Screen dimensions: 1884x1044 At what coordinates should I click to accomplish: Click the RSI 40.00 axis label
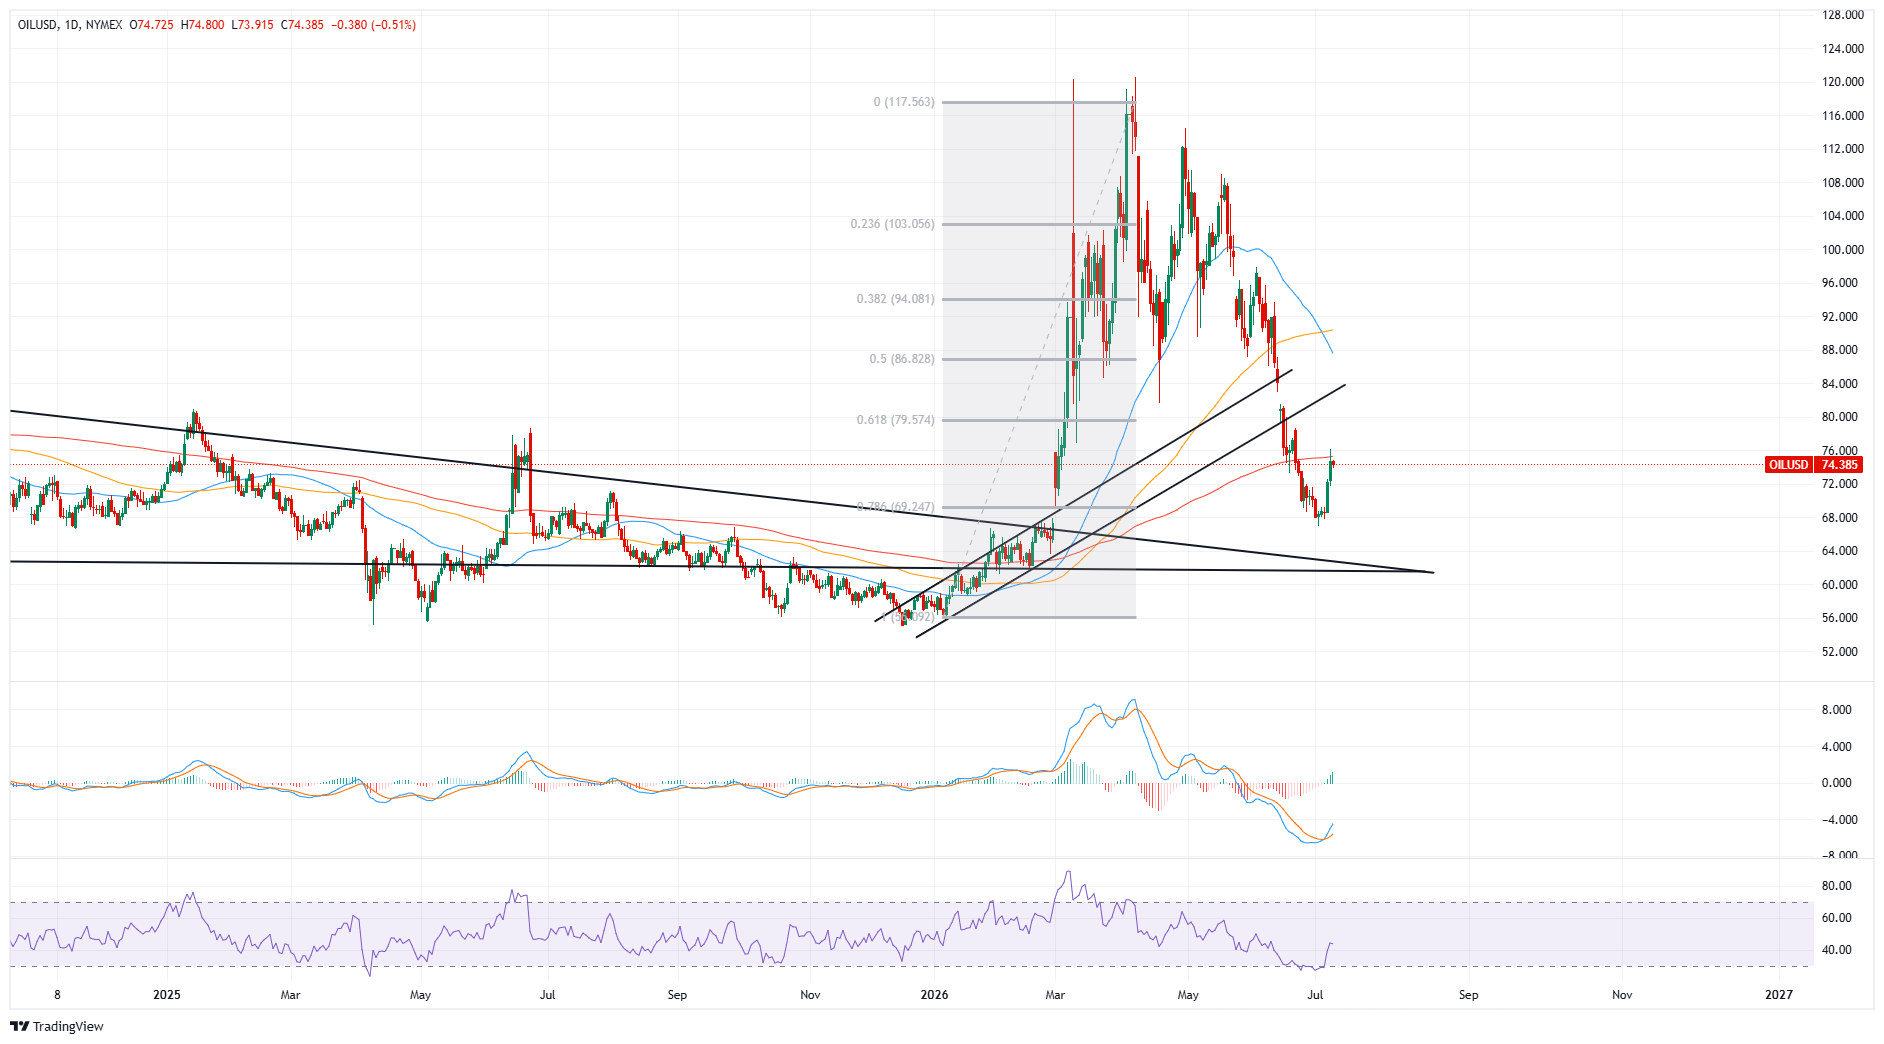tap(1837, 950)
